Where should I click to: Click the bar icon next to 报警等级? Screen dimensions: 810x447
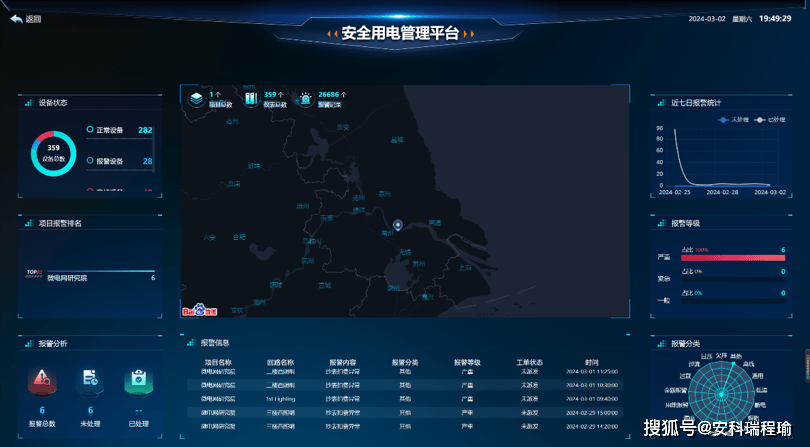tap(662, 223)
